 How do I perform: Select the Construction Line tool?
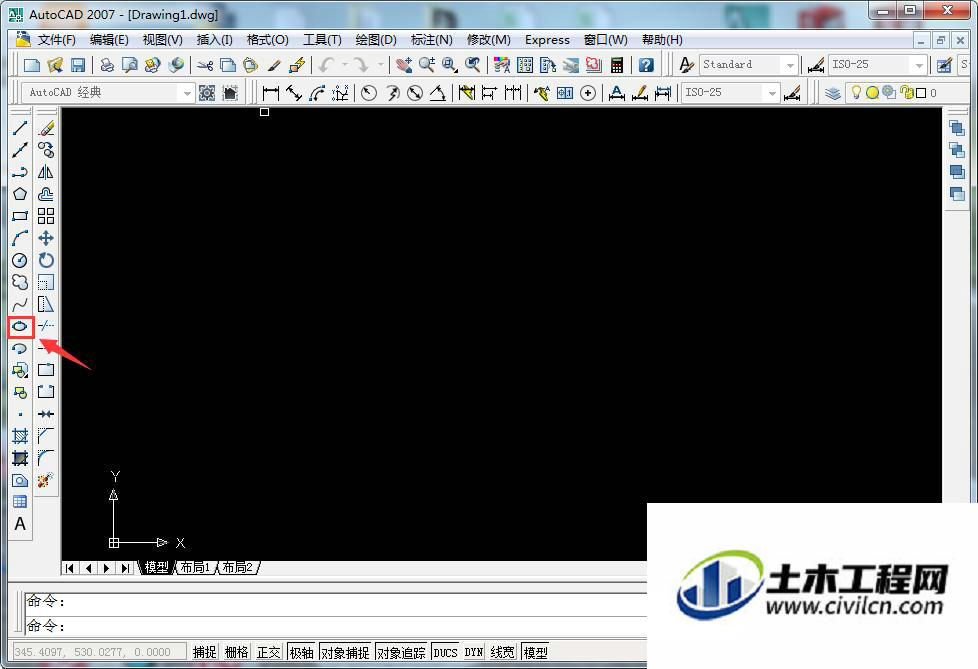point(20,150)
